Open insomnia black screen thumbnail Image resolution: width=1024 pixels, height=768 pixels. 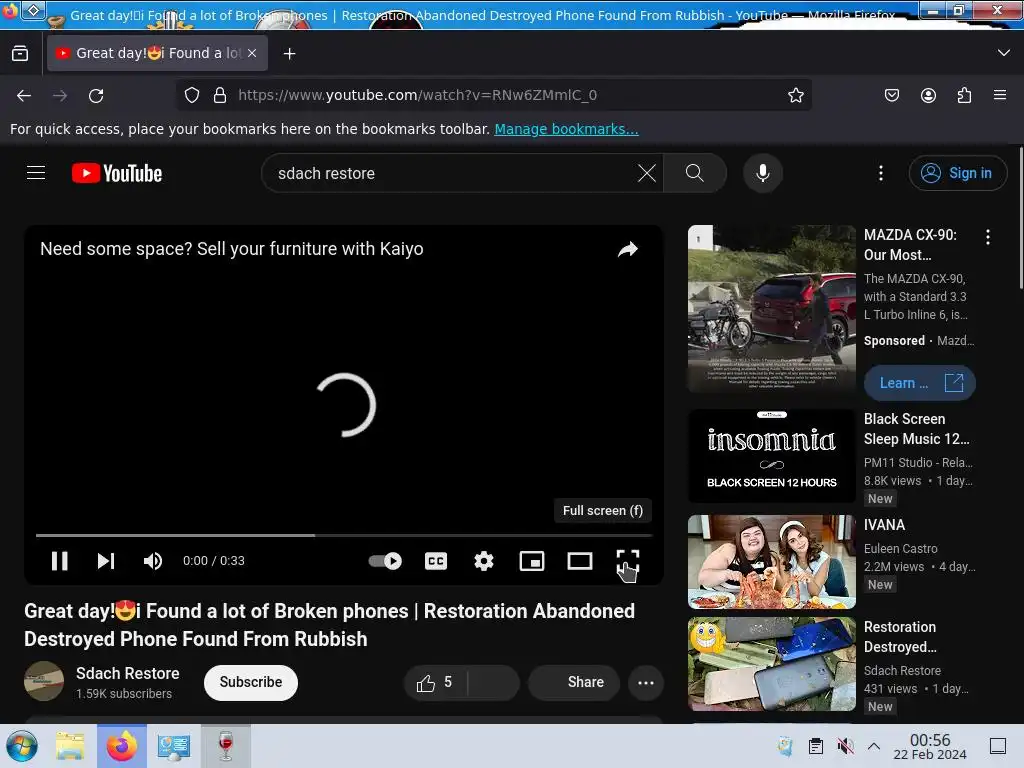tap(771, 456)
